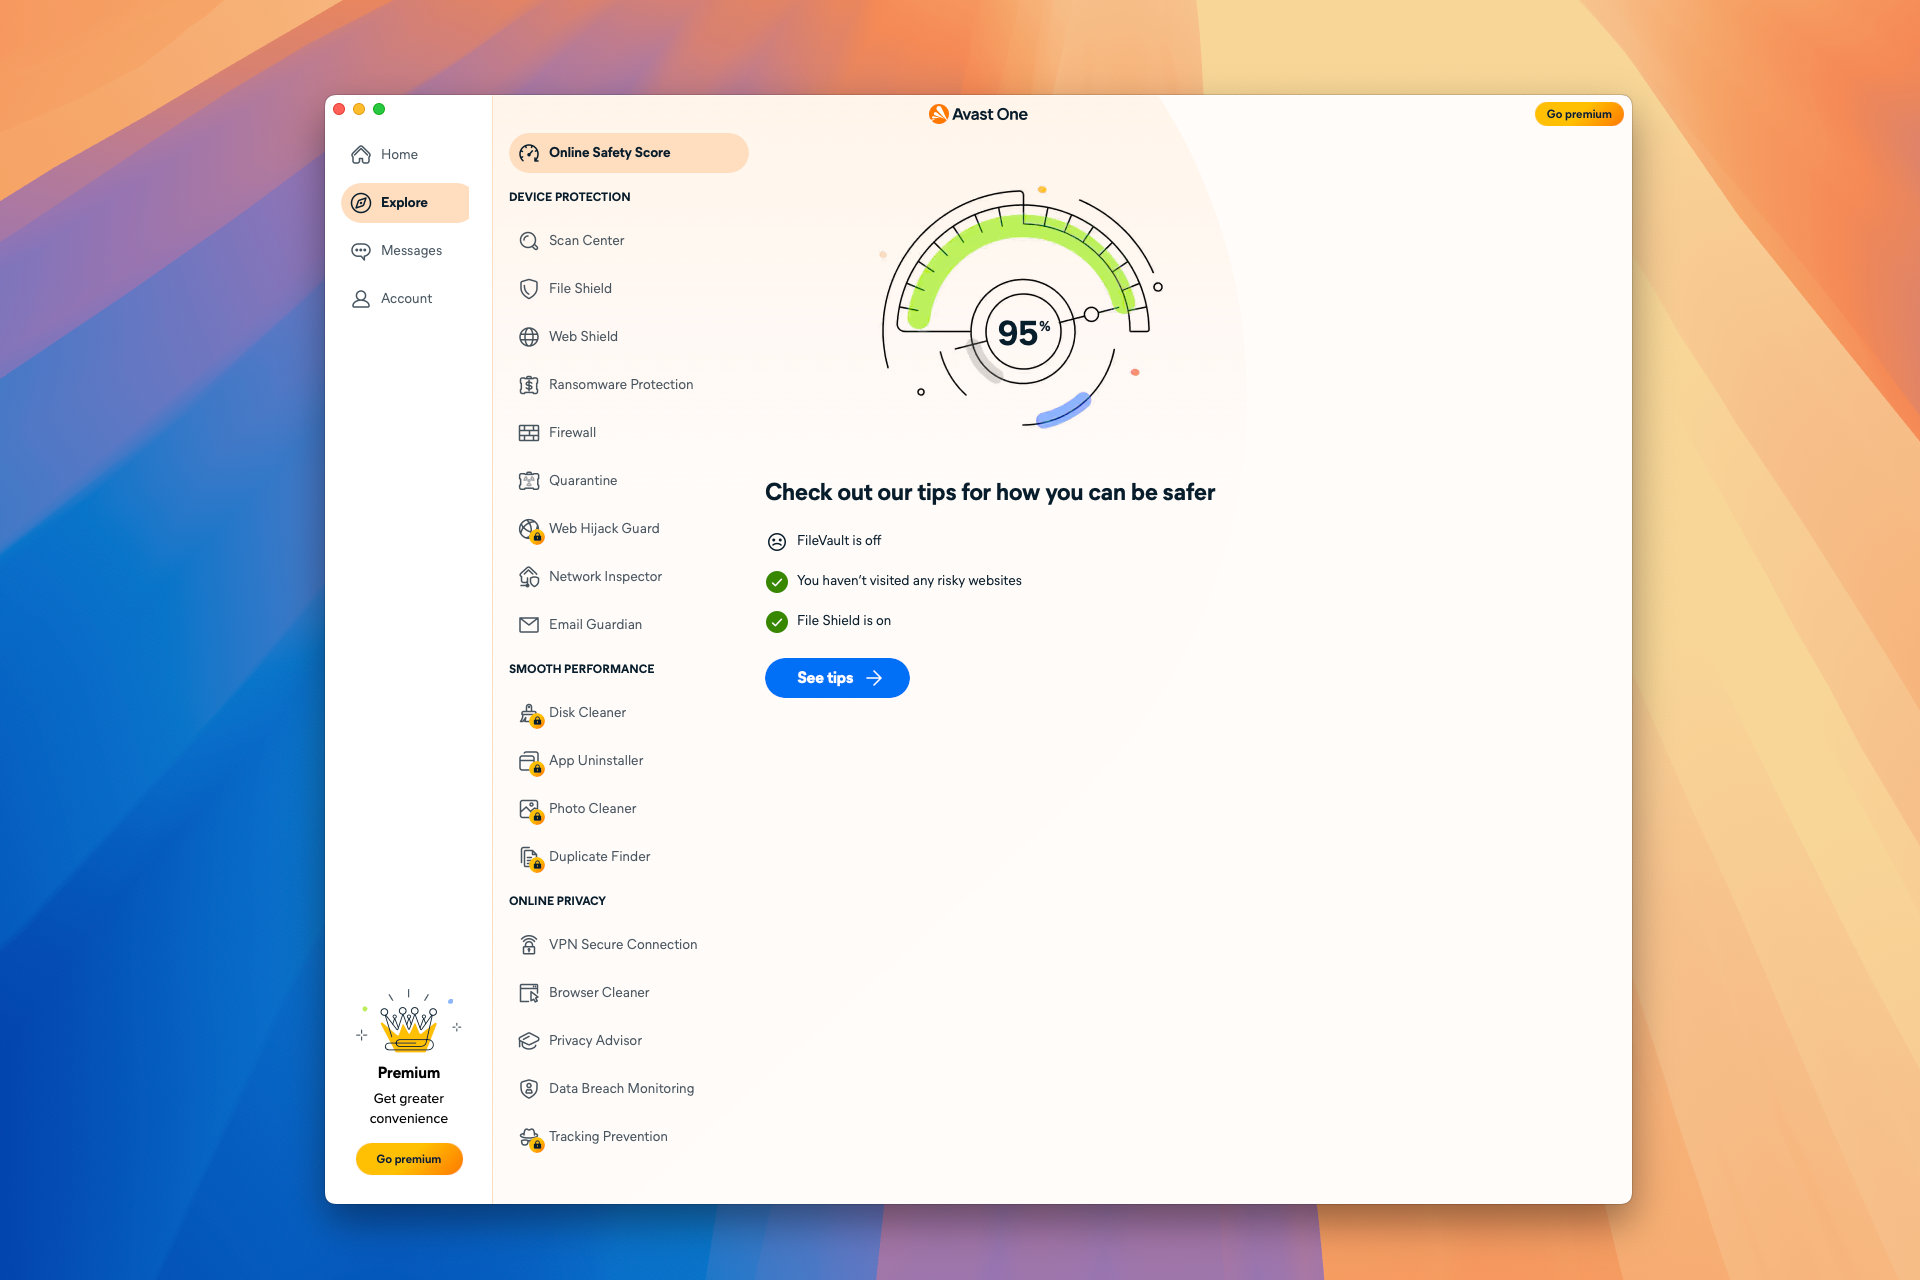Open the Web Shield panel
This screenshot has height=1280, width=1920.
point(581,334)
